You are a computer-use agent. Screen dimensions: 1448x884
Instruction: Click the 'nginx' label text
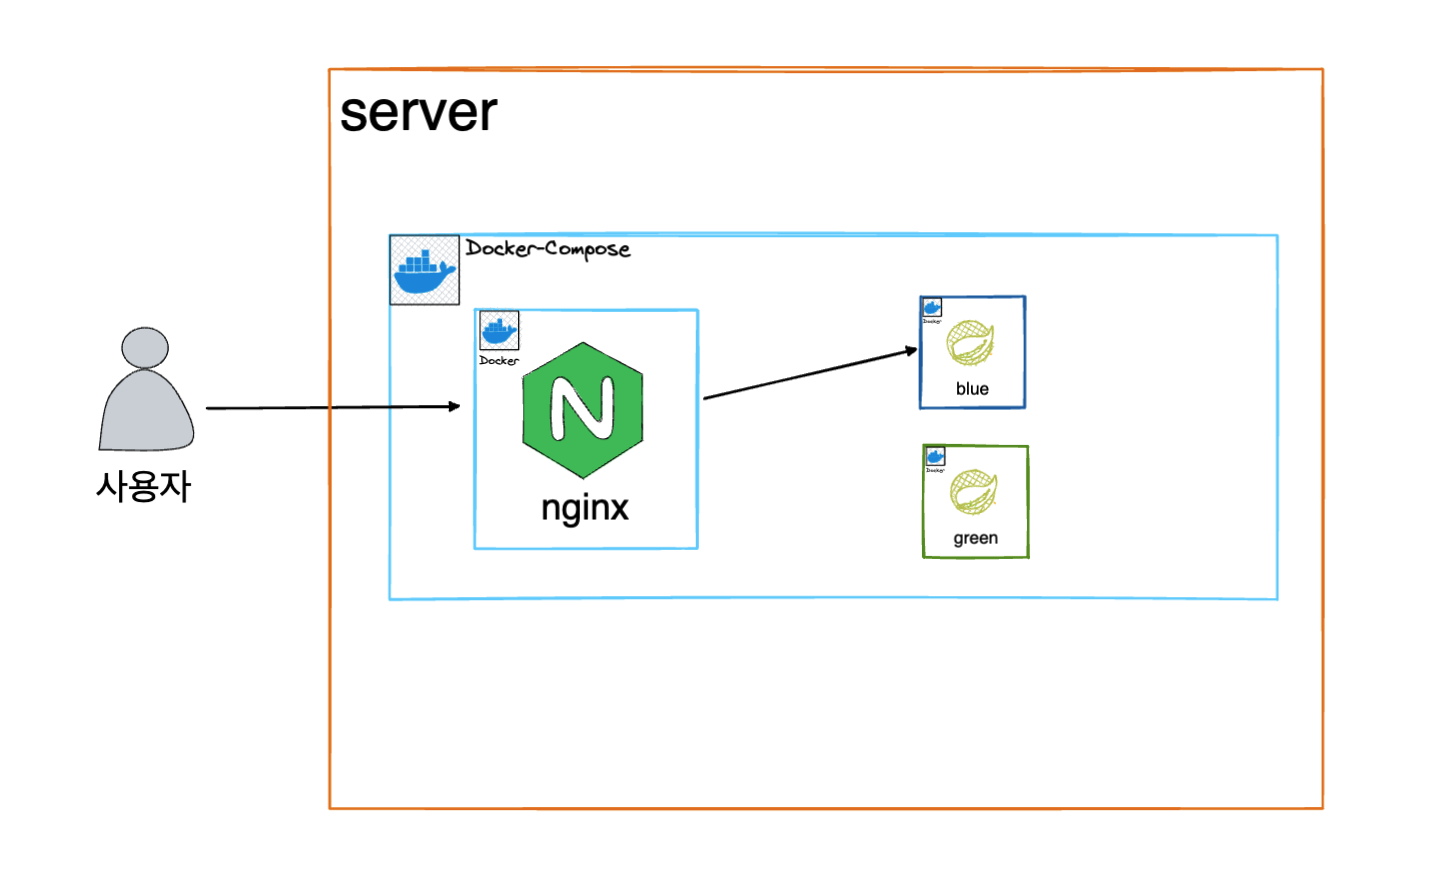[585, 508]
